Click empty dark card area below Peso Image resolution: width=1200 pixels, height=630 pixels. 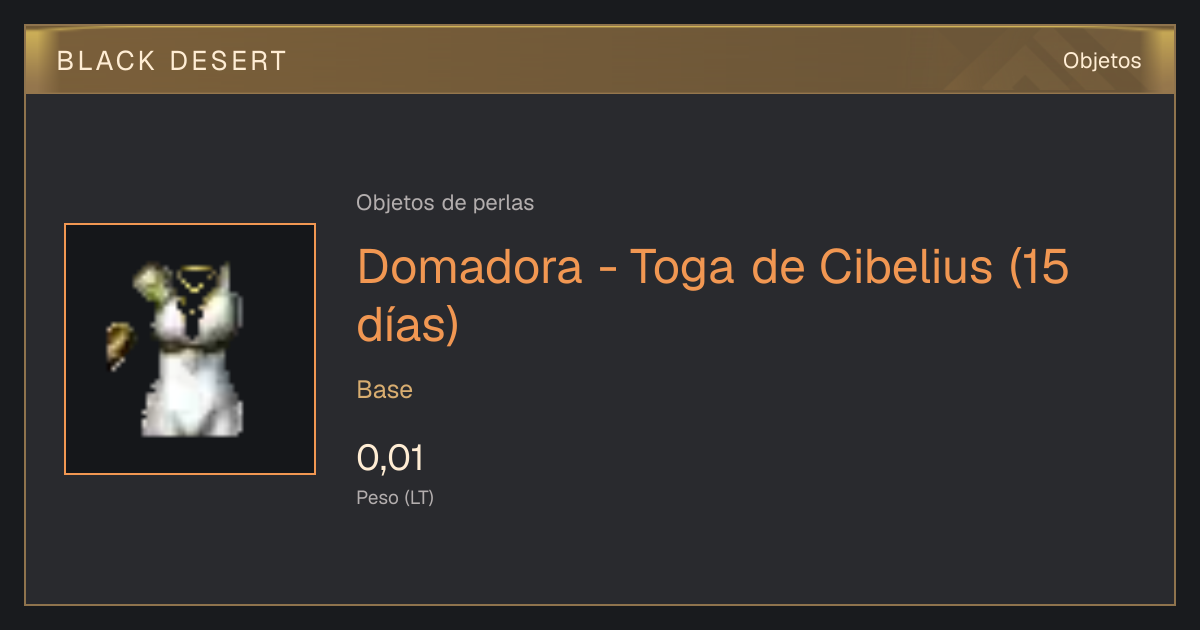700,560
